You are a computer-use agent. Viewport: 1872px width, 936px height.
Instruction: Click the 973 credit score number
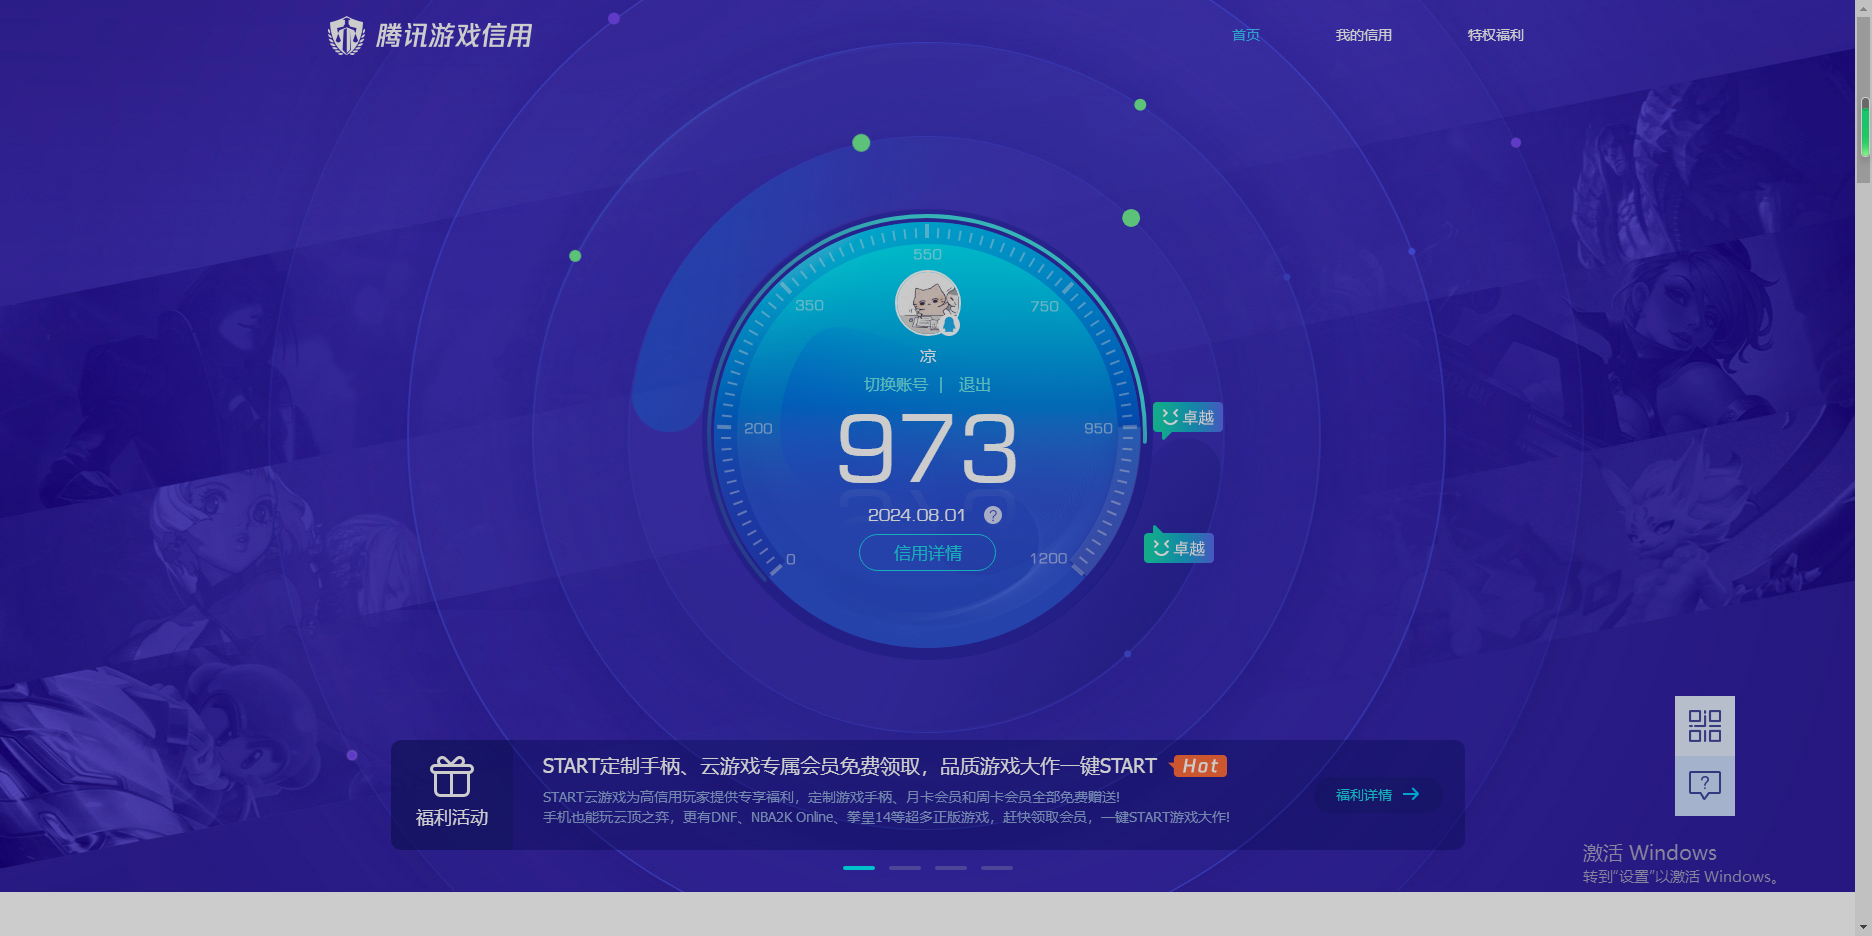pos(928,449)
